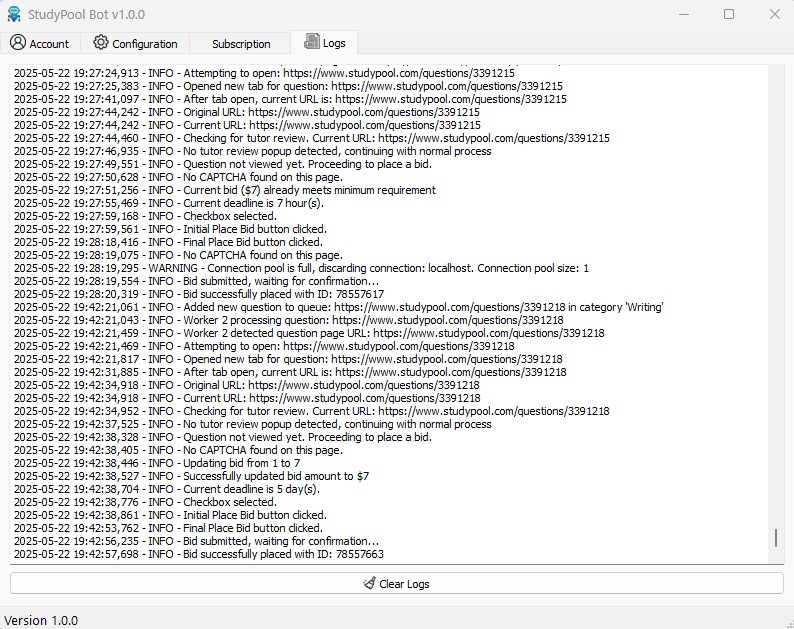Click the Configuration gear icon
The height and width of the screenshot is (629, 794).
[x=101, y=42]
